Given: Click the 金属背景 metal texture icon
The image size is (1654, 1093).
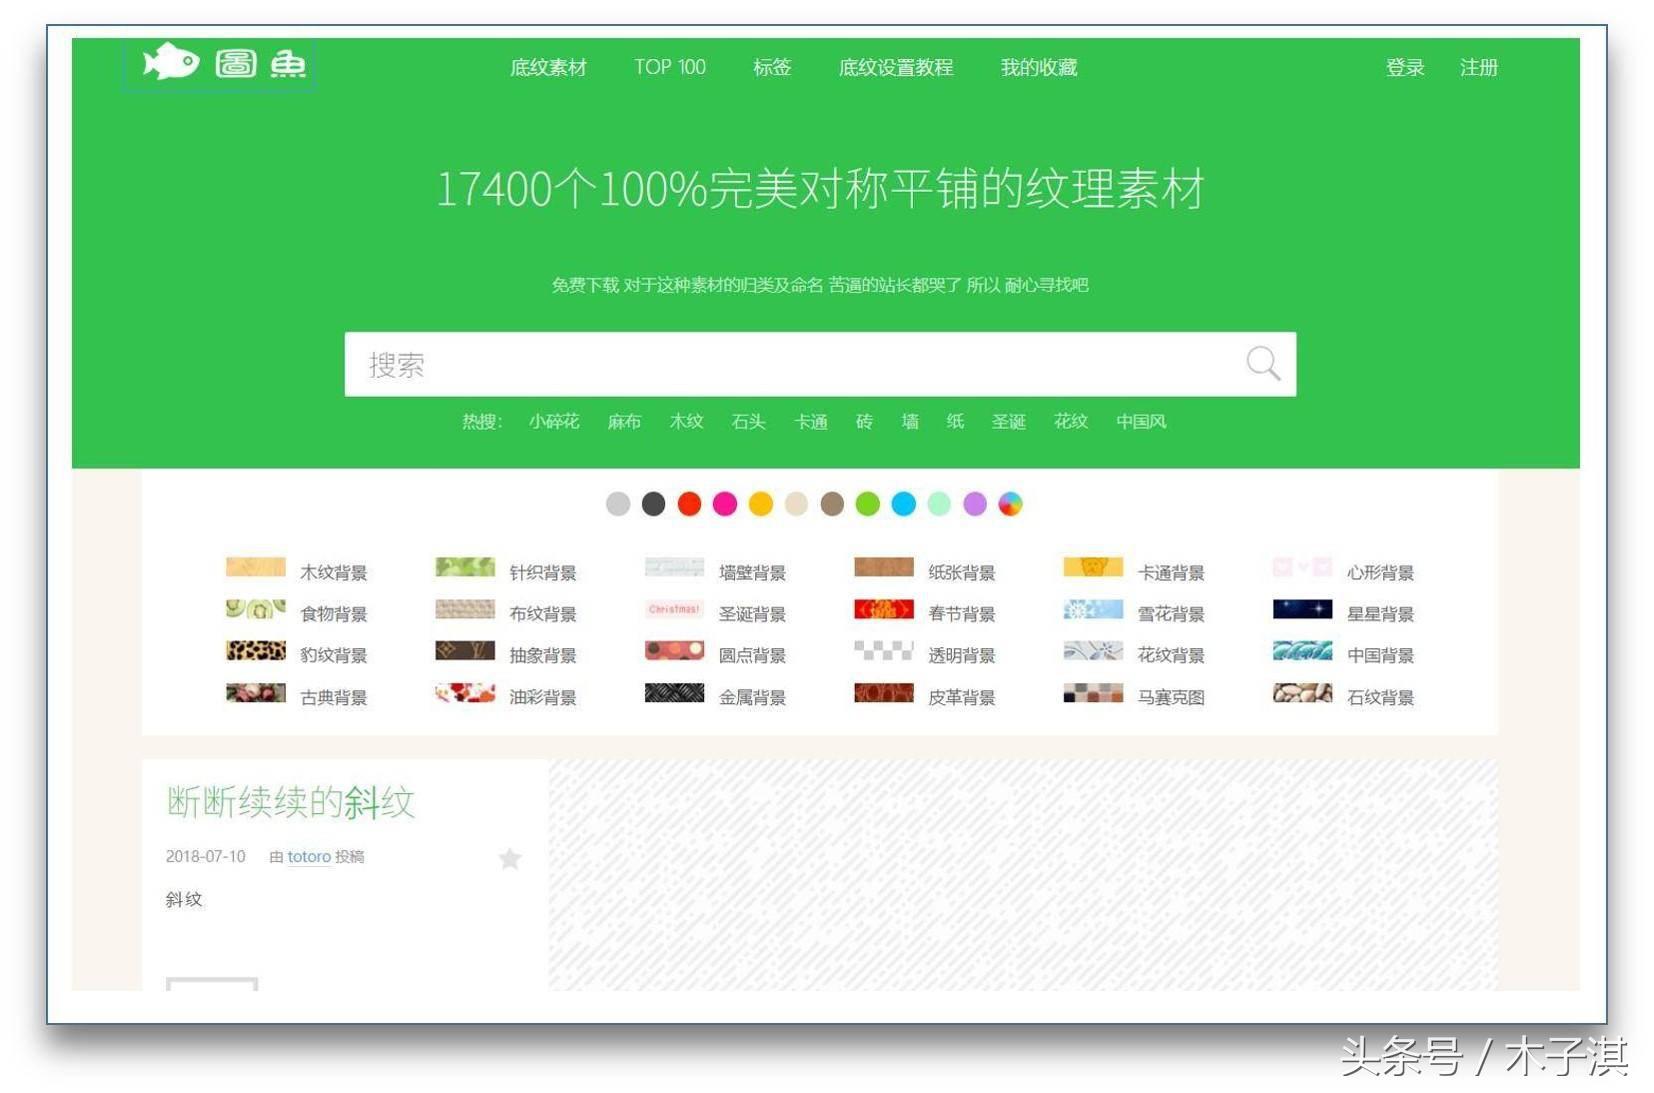Looking at the screenshot, I should 674,694.
